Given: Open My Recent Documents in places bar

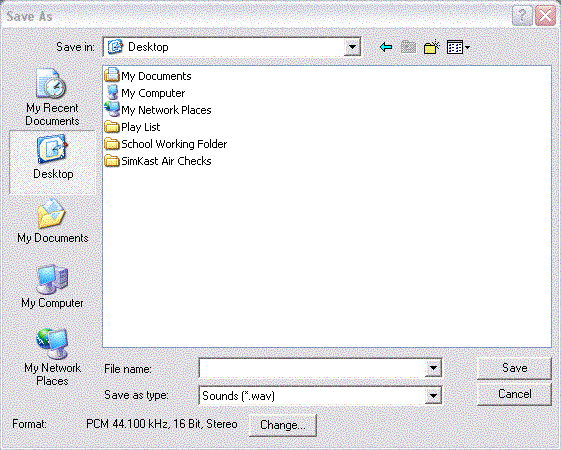Looking at the screenshot, I should coord(52,97).
